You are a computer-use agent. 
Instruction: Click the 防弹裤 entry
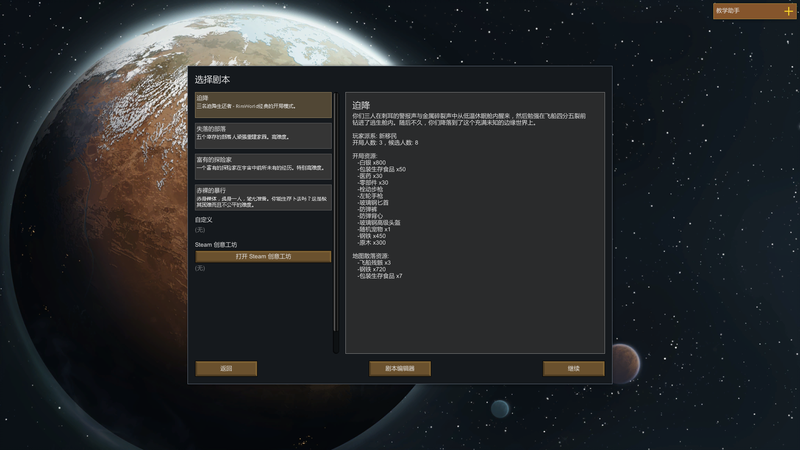(x=367, y=209)
